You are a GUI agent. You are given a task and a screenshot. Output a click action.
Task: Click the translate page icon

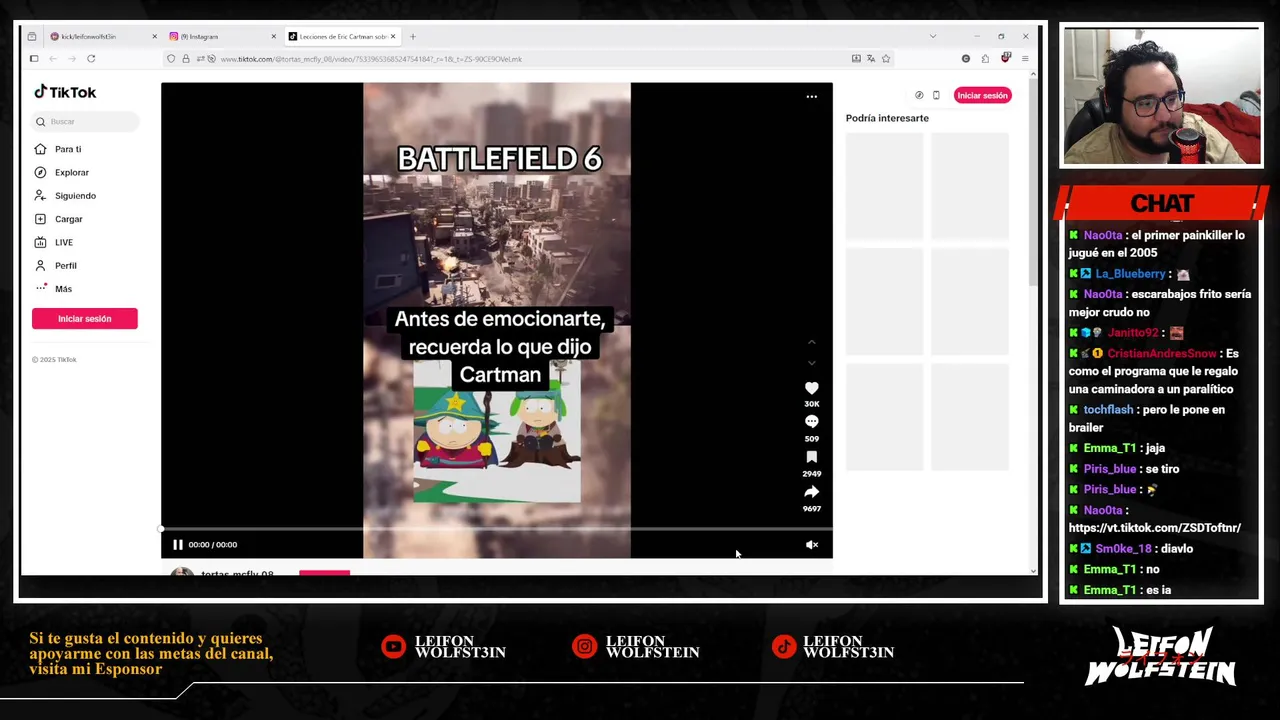point(871,59)
